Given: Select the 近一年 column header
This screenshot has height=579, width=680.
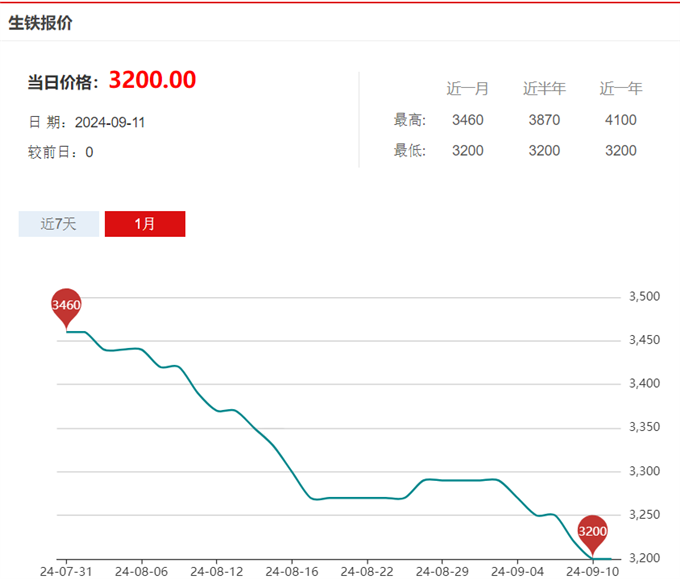Looking at the screenshot, I should point(621,89).
